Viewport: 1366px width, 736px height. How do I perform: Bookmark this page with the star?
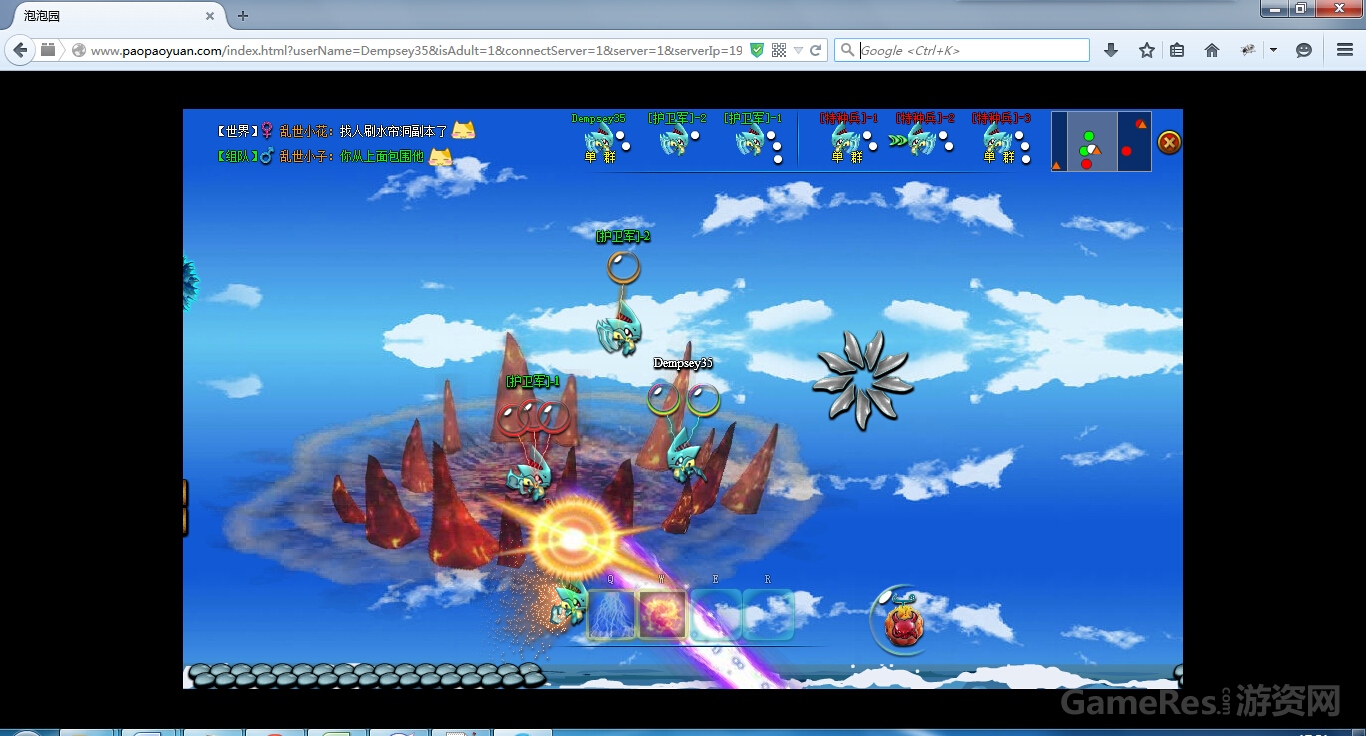pyautogui.click(x=1147, y=50)
